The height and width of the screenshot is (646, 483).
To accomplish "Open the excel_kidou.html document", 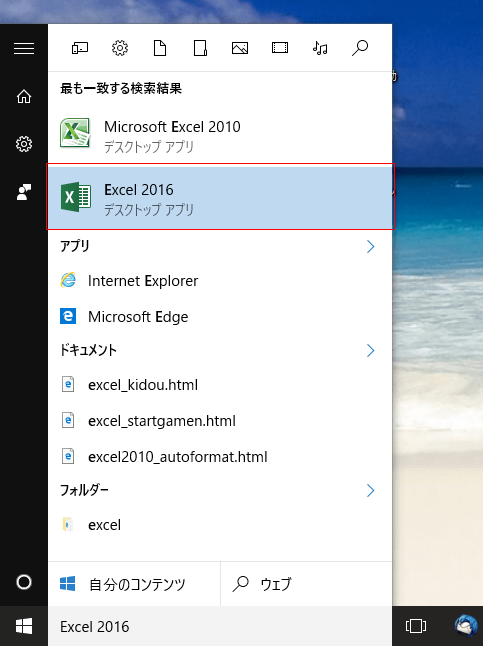I will click(220, 385).
